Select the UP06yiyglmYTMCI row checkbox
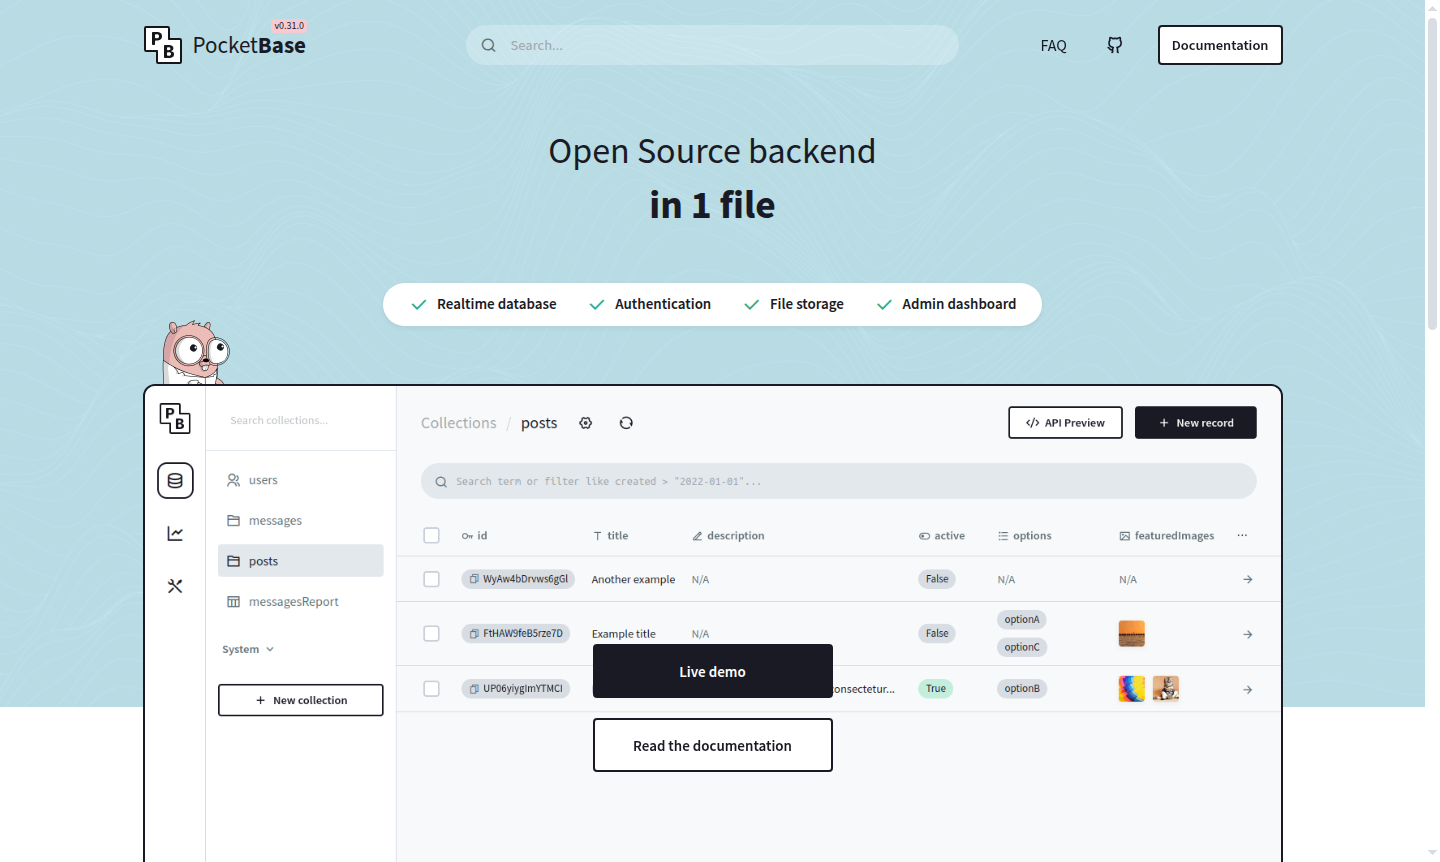The image size is (1440, 862). (432, 689)
